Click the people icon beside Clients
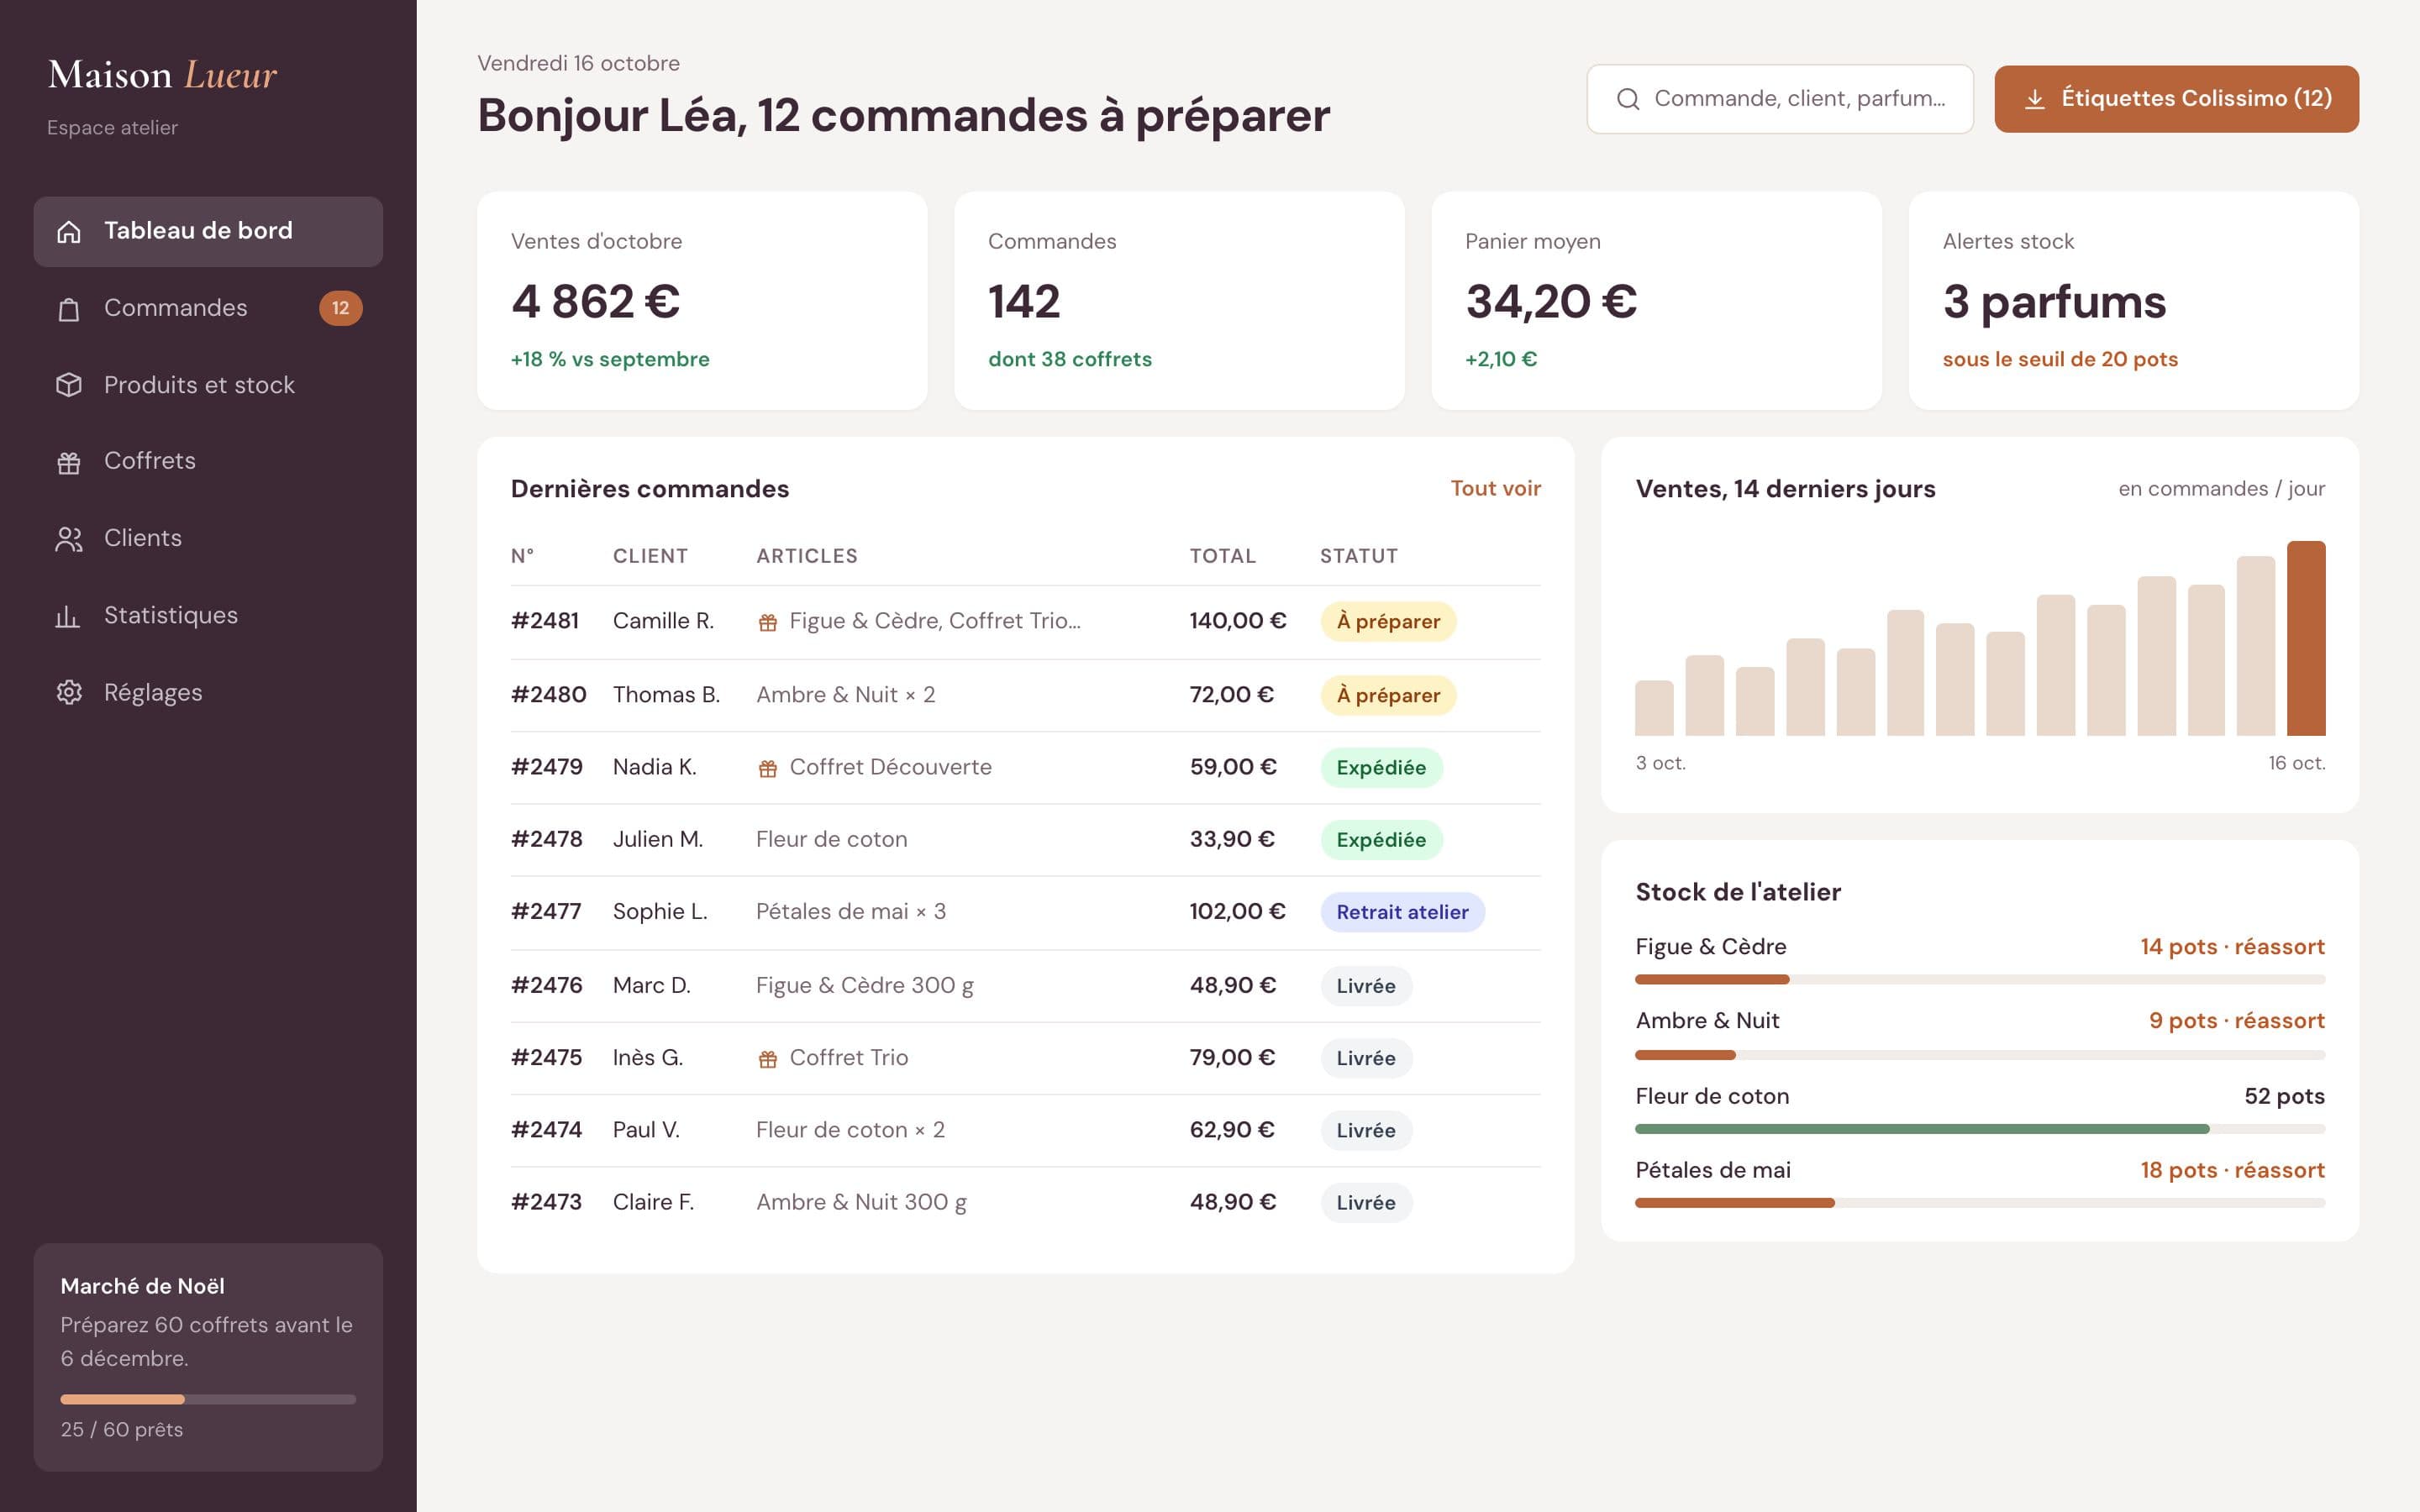The height and width of the screenshot is (1512, 2420). point(68,539)
